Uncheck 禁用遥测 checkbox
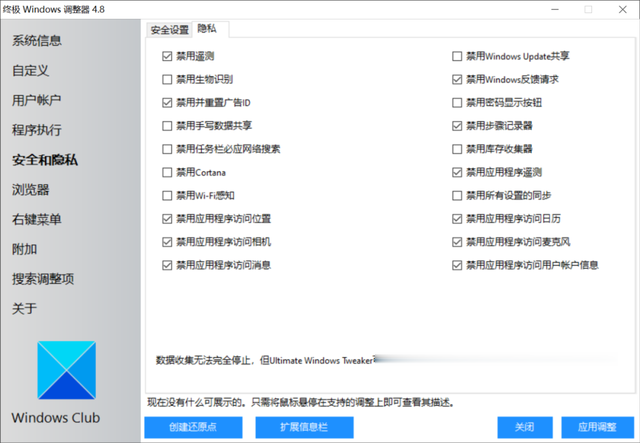The image size is (640, 443). pyautogui.click(x=167, y=56)
